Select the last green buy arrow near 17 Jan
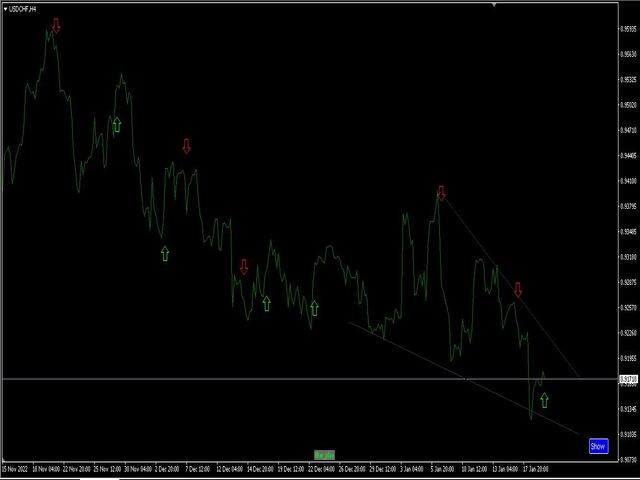 pos(544,400)
